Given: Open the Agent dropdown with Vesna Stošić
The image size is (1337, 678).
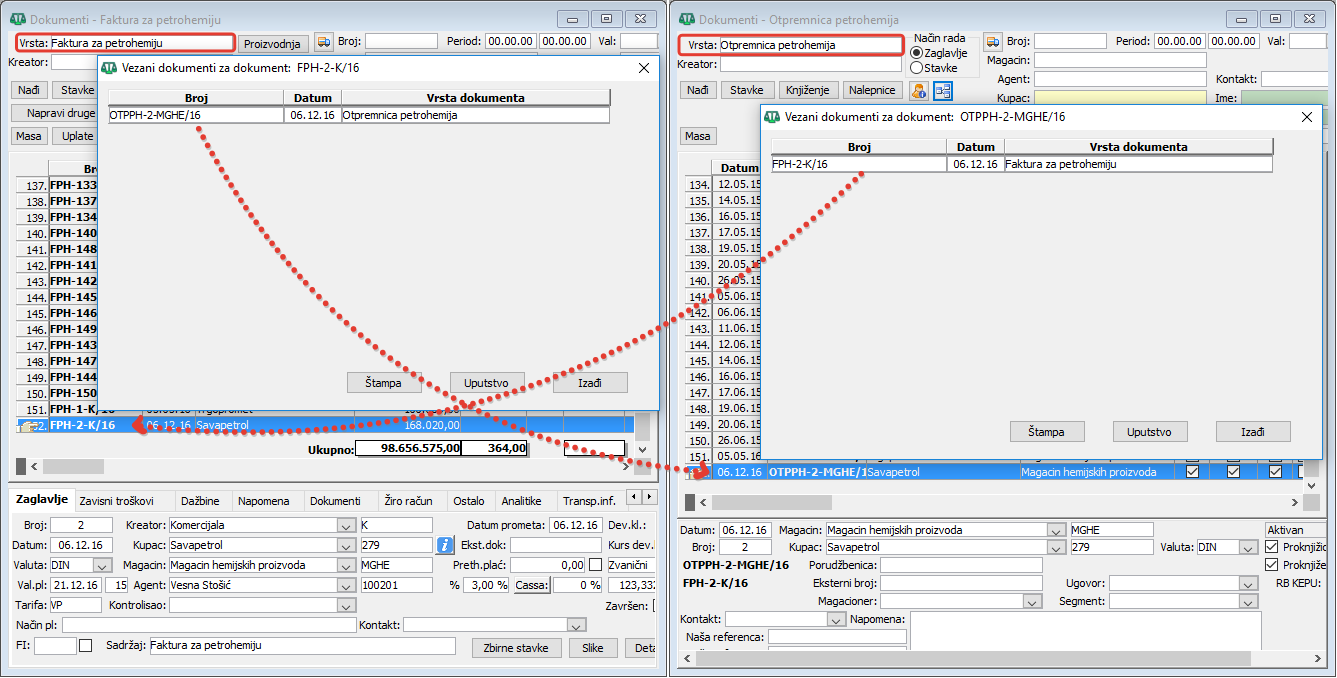Looking at the screenshot, I should (346, 585).
